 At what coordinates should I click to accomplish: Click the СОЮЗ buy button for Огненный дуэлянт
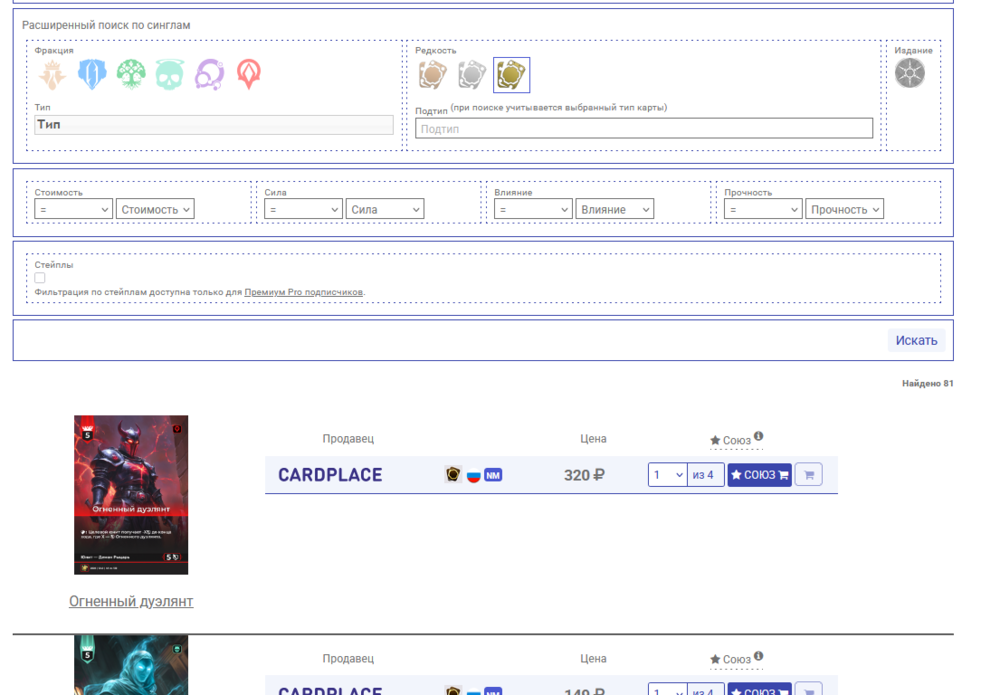point(759,475)
